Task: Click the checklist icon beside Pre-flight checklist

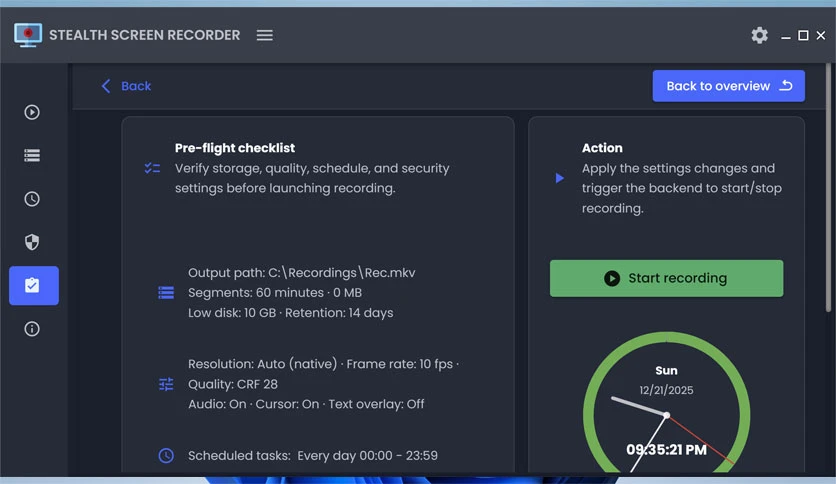Action: 152,168
